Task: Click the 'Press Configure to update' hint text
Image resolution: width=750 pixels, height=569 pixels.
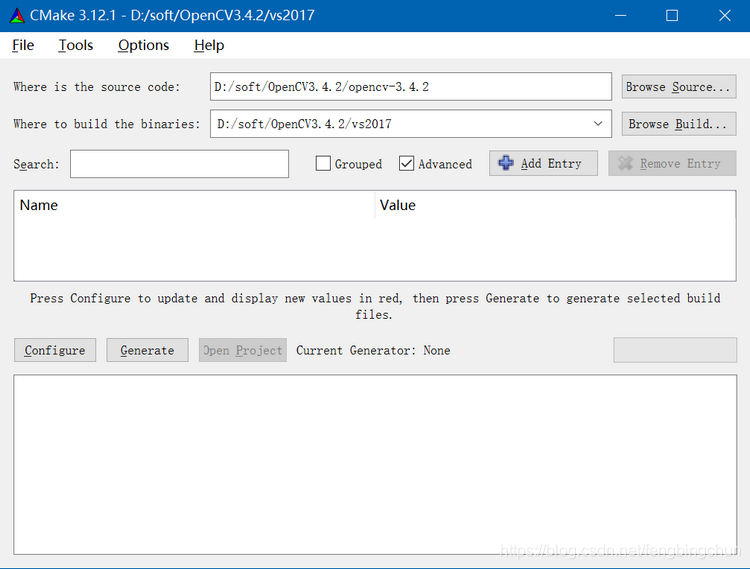Action: coord(375,306)
